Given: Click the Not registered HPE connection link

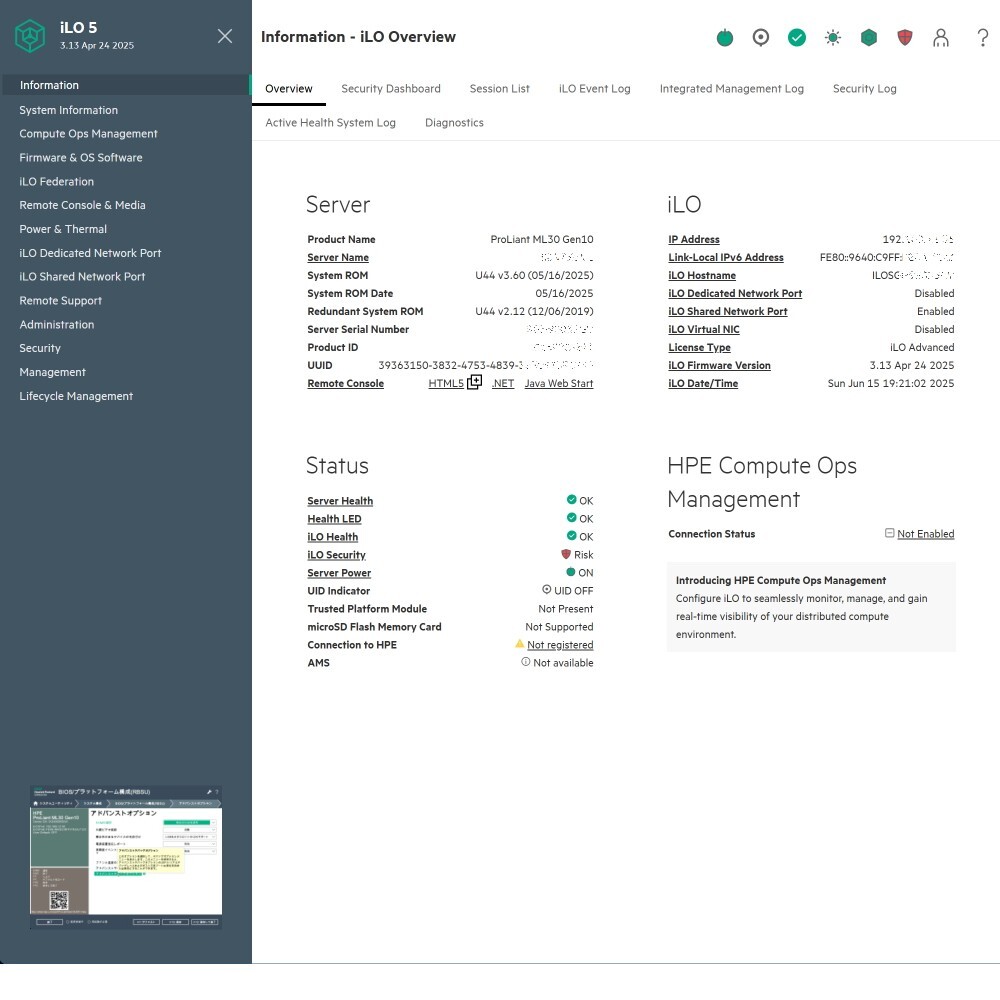Looking at the screenshot, I should pos(560,646).
